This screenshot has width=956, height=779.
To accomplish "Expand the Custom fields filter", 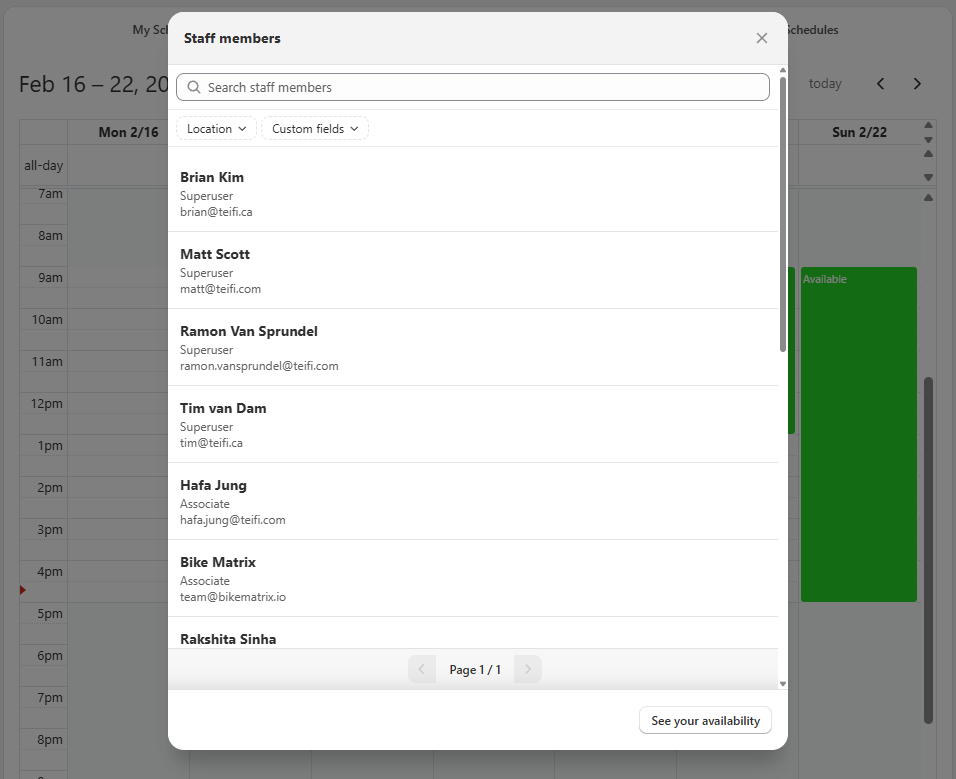I will (x=314, y=129).
